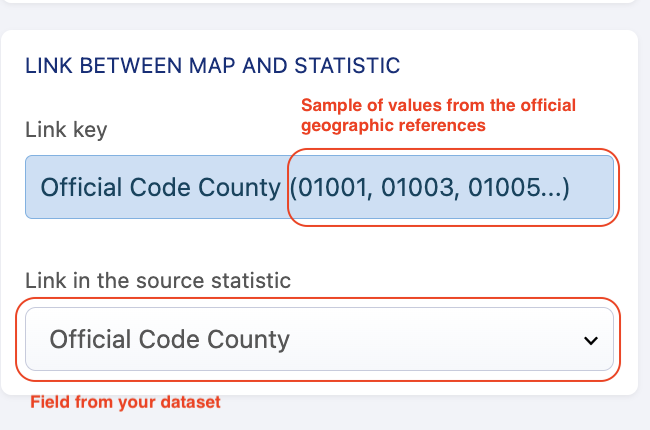Image resolution: width=650 pixels, height=430 pixels.
Task: Click the Link in the source statistic label
Action: coord(158,281)
